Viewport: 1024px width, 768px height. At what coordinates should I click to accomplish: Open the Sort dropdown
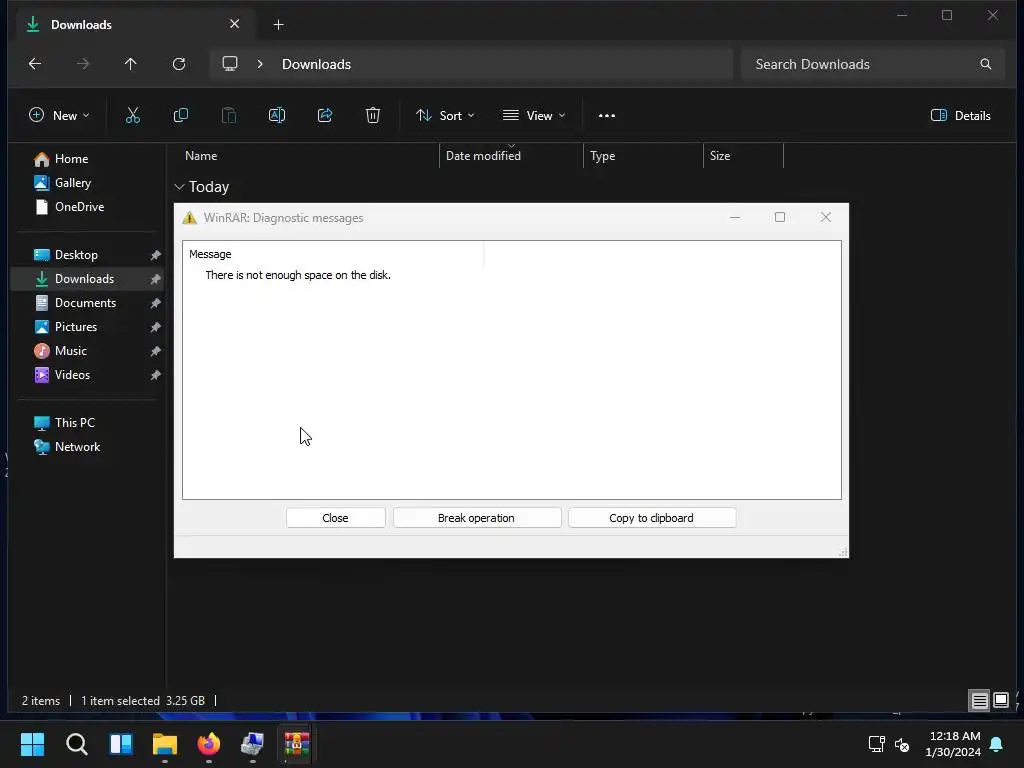[x=445, y=116]
